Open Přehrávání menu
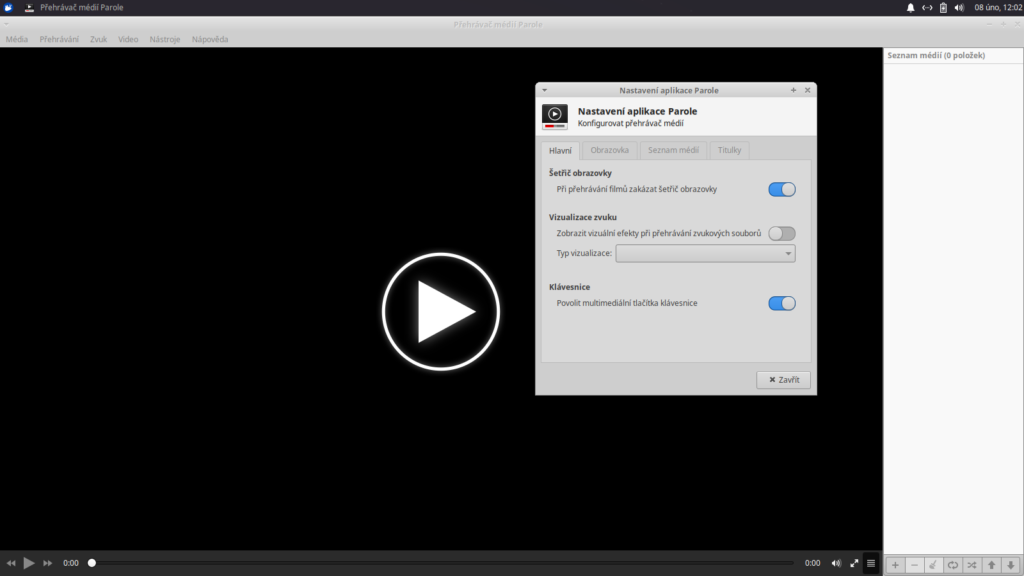Screen dimensions: 1024x576 point(59,39)
